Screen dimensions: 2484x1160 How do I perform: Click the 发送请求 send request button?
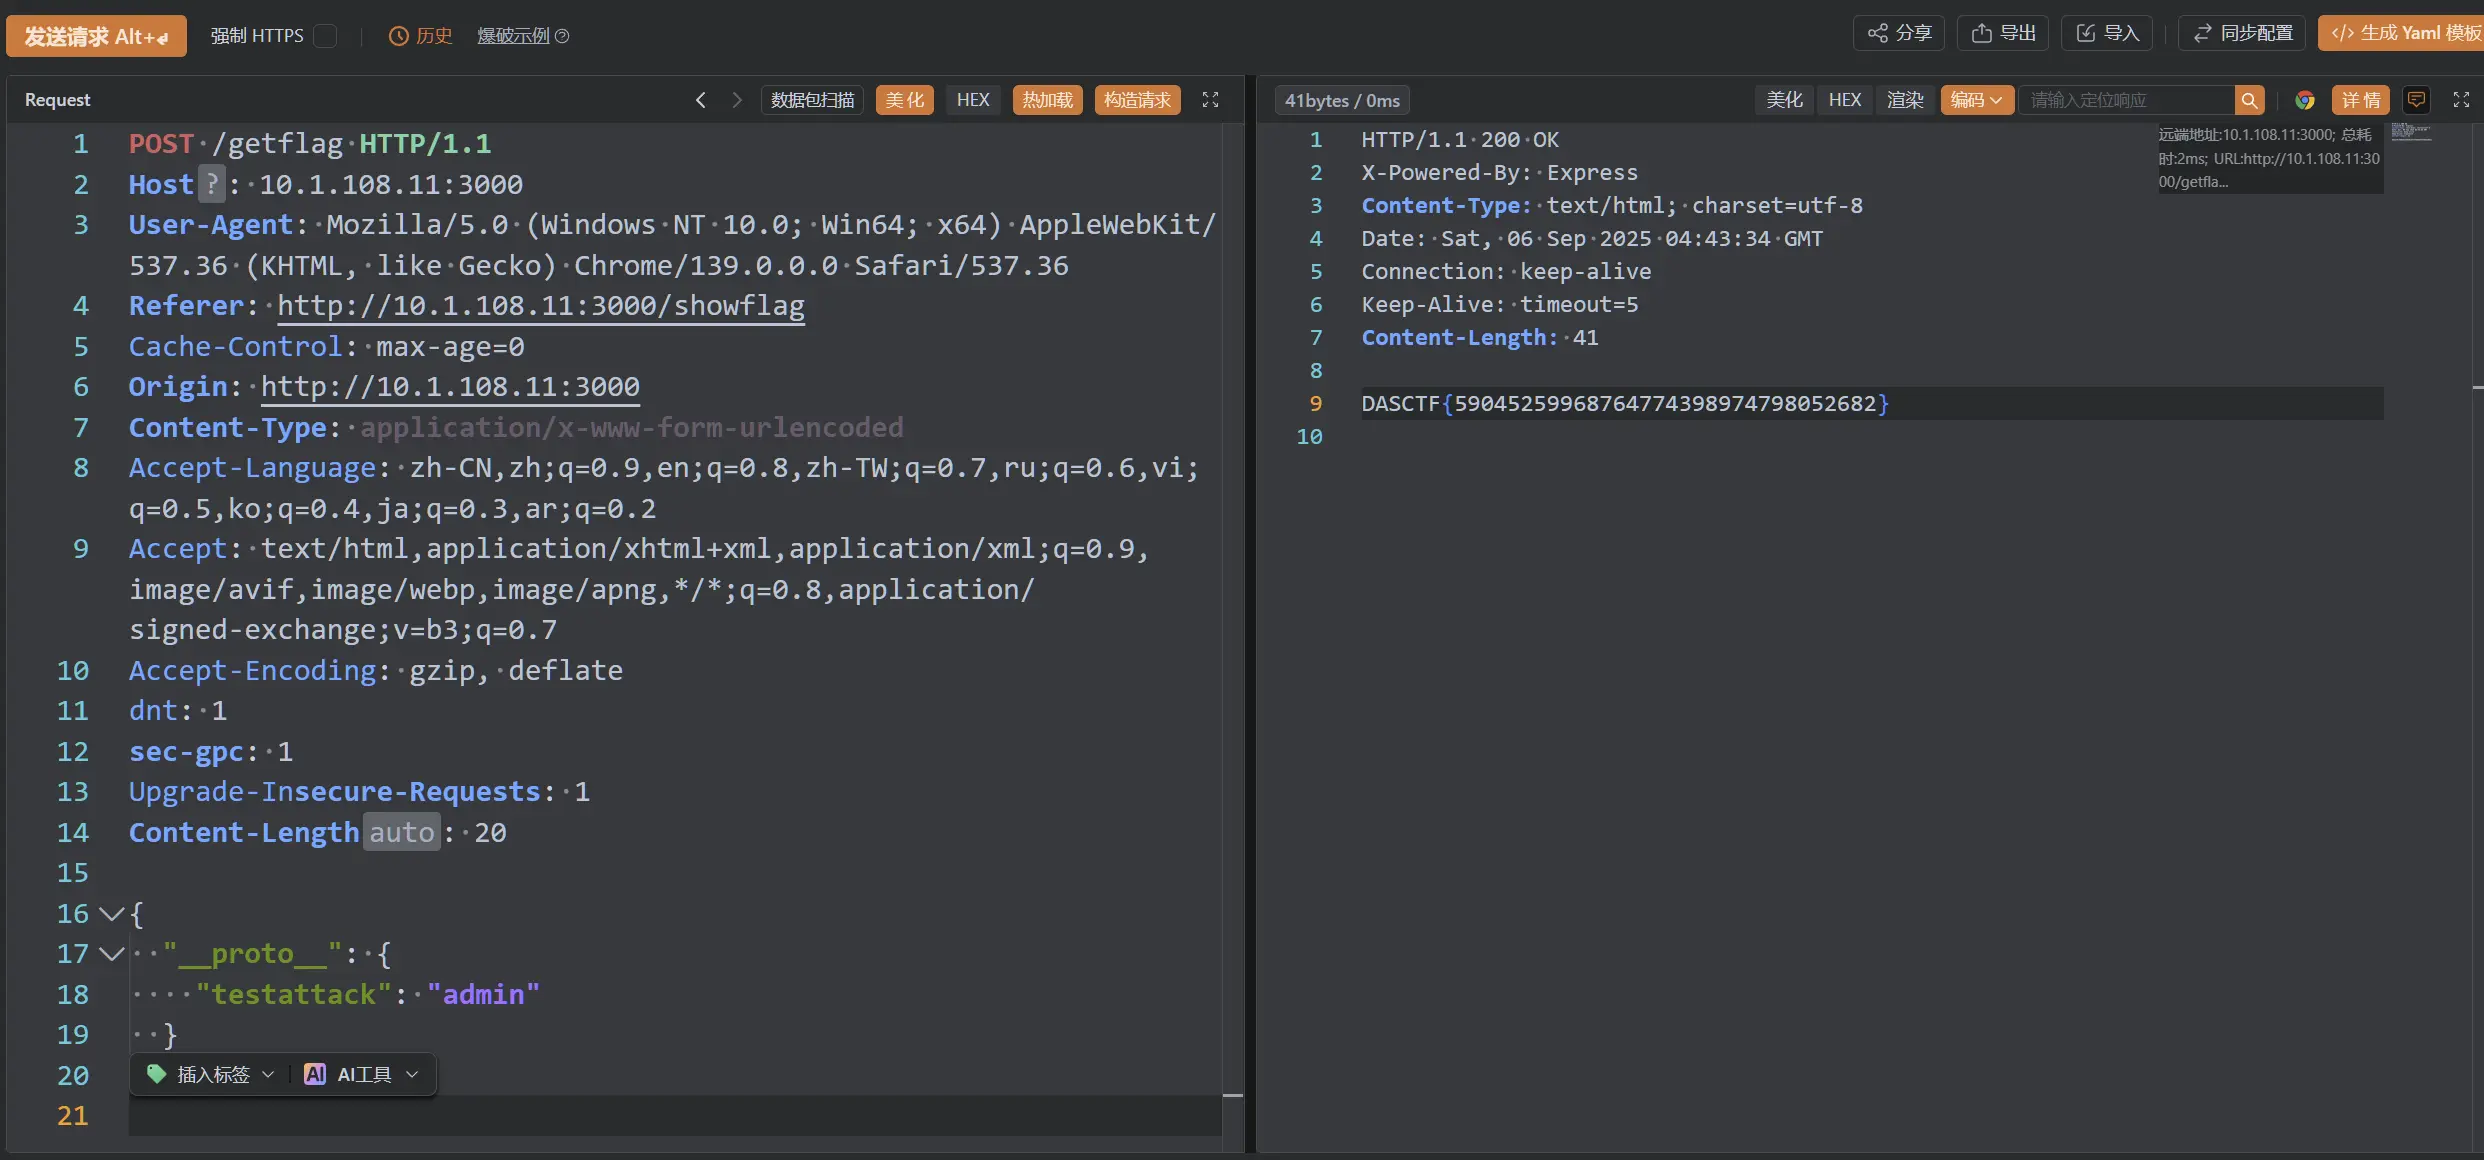[x=96, y=36]
